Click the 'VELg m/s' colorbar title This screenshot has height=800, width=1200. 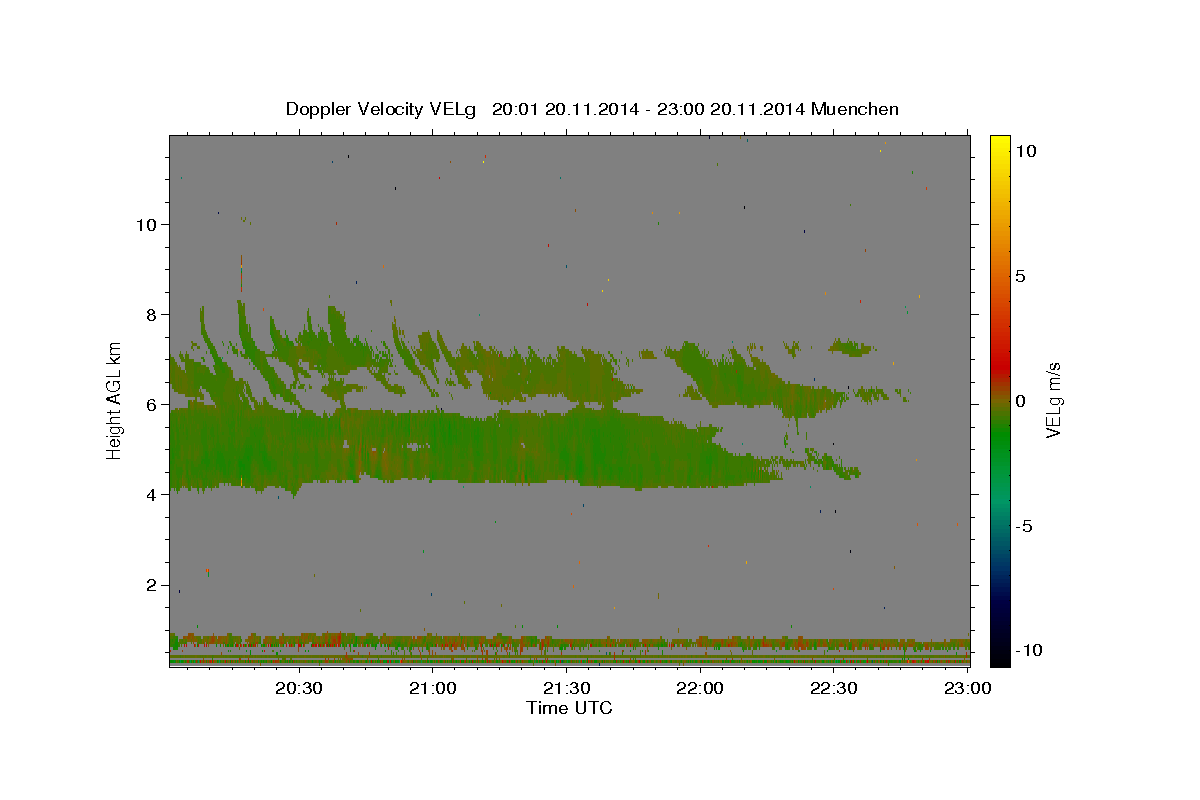coord(1054,401)
